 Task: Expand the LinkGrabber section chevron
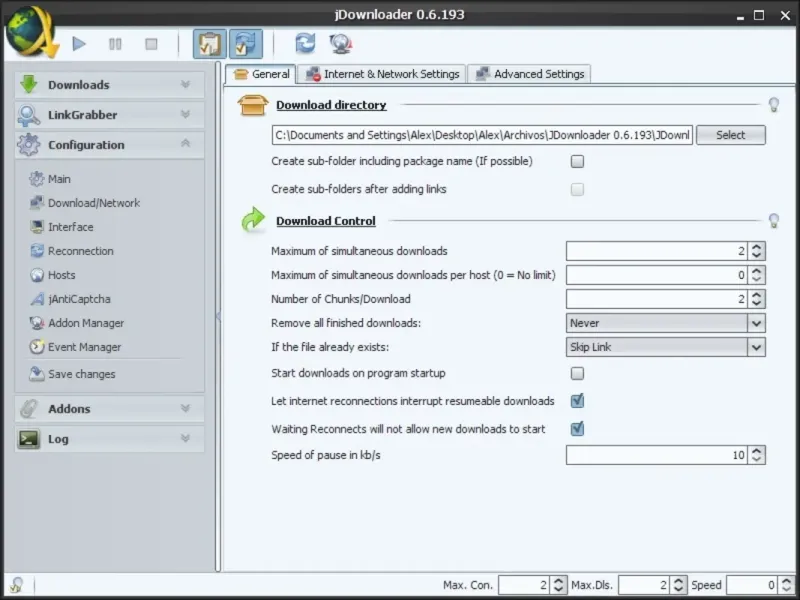pyautogui.click(x=185, y=114)
